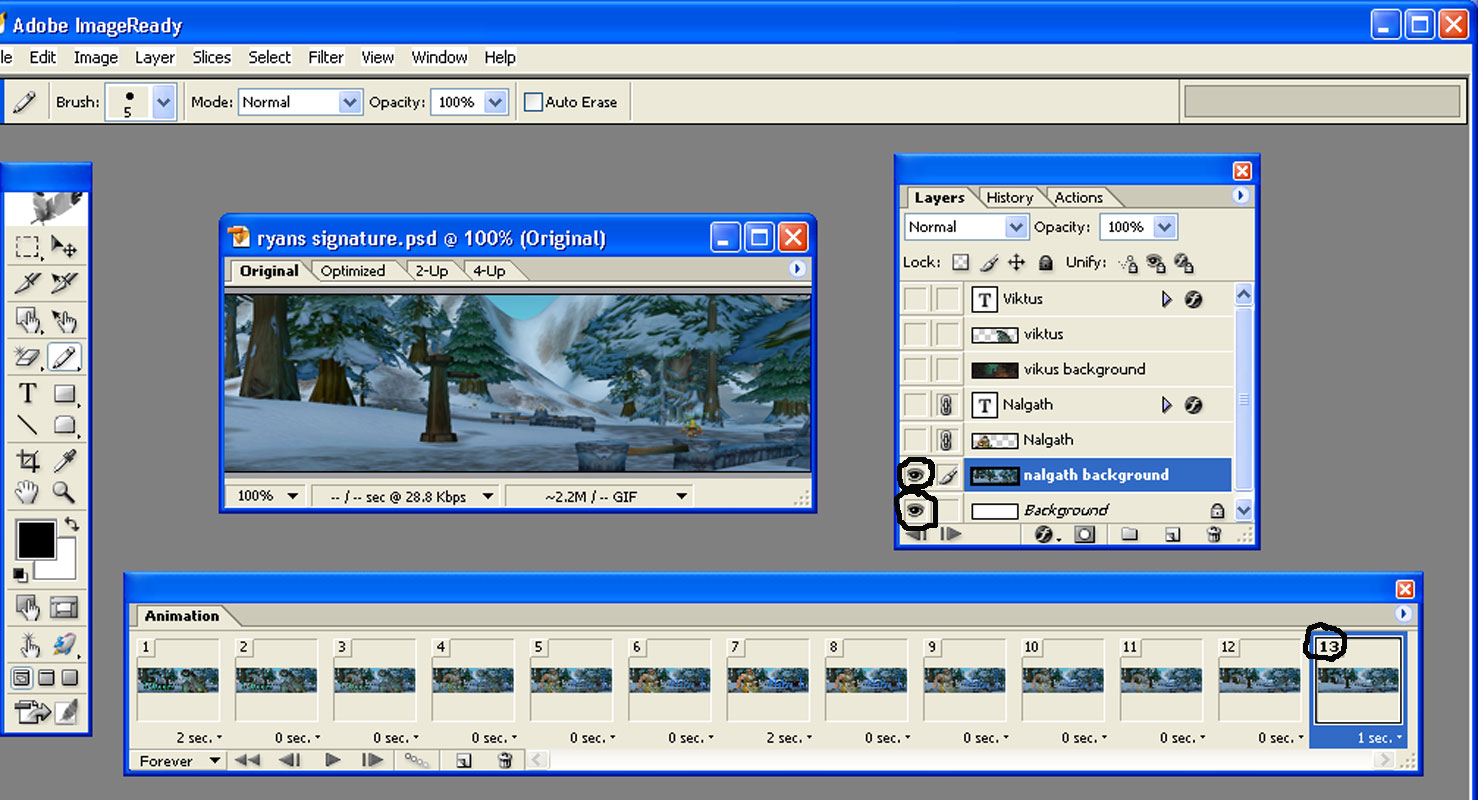Open the Brush preset dropdown
1478x800 pixels.
coord(164,102)
